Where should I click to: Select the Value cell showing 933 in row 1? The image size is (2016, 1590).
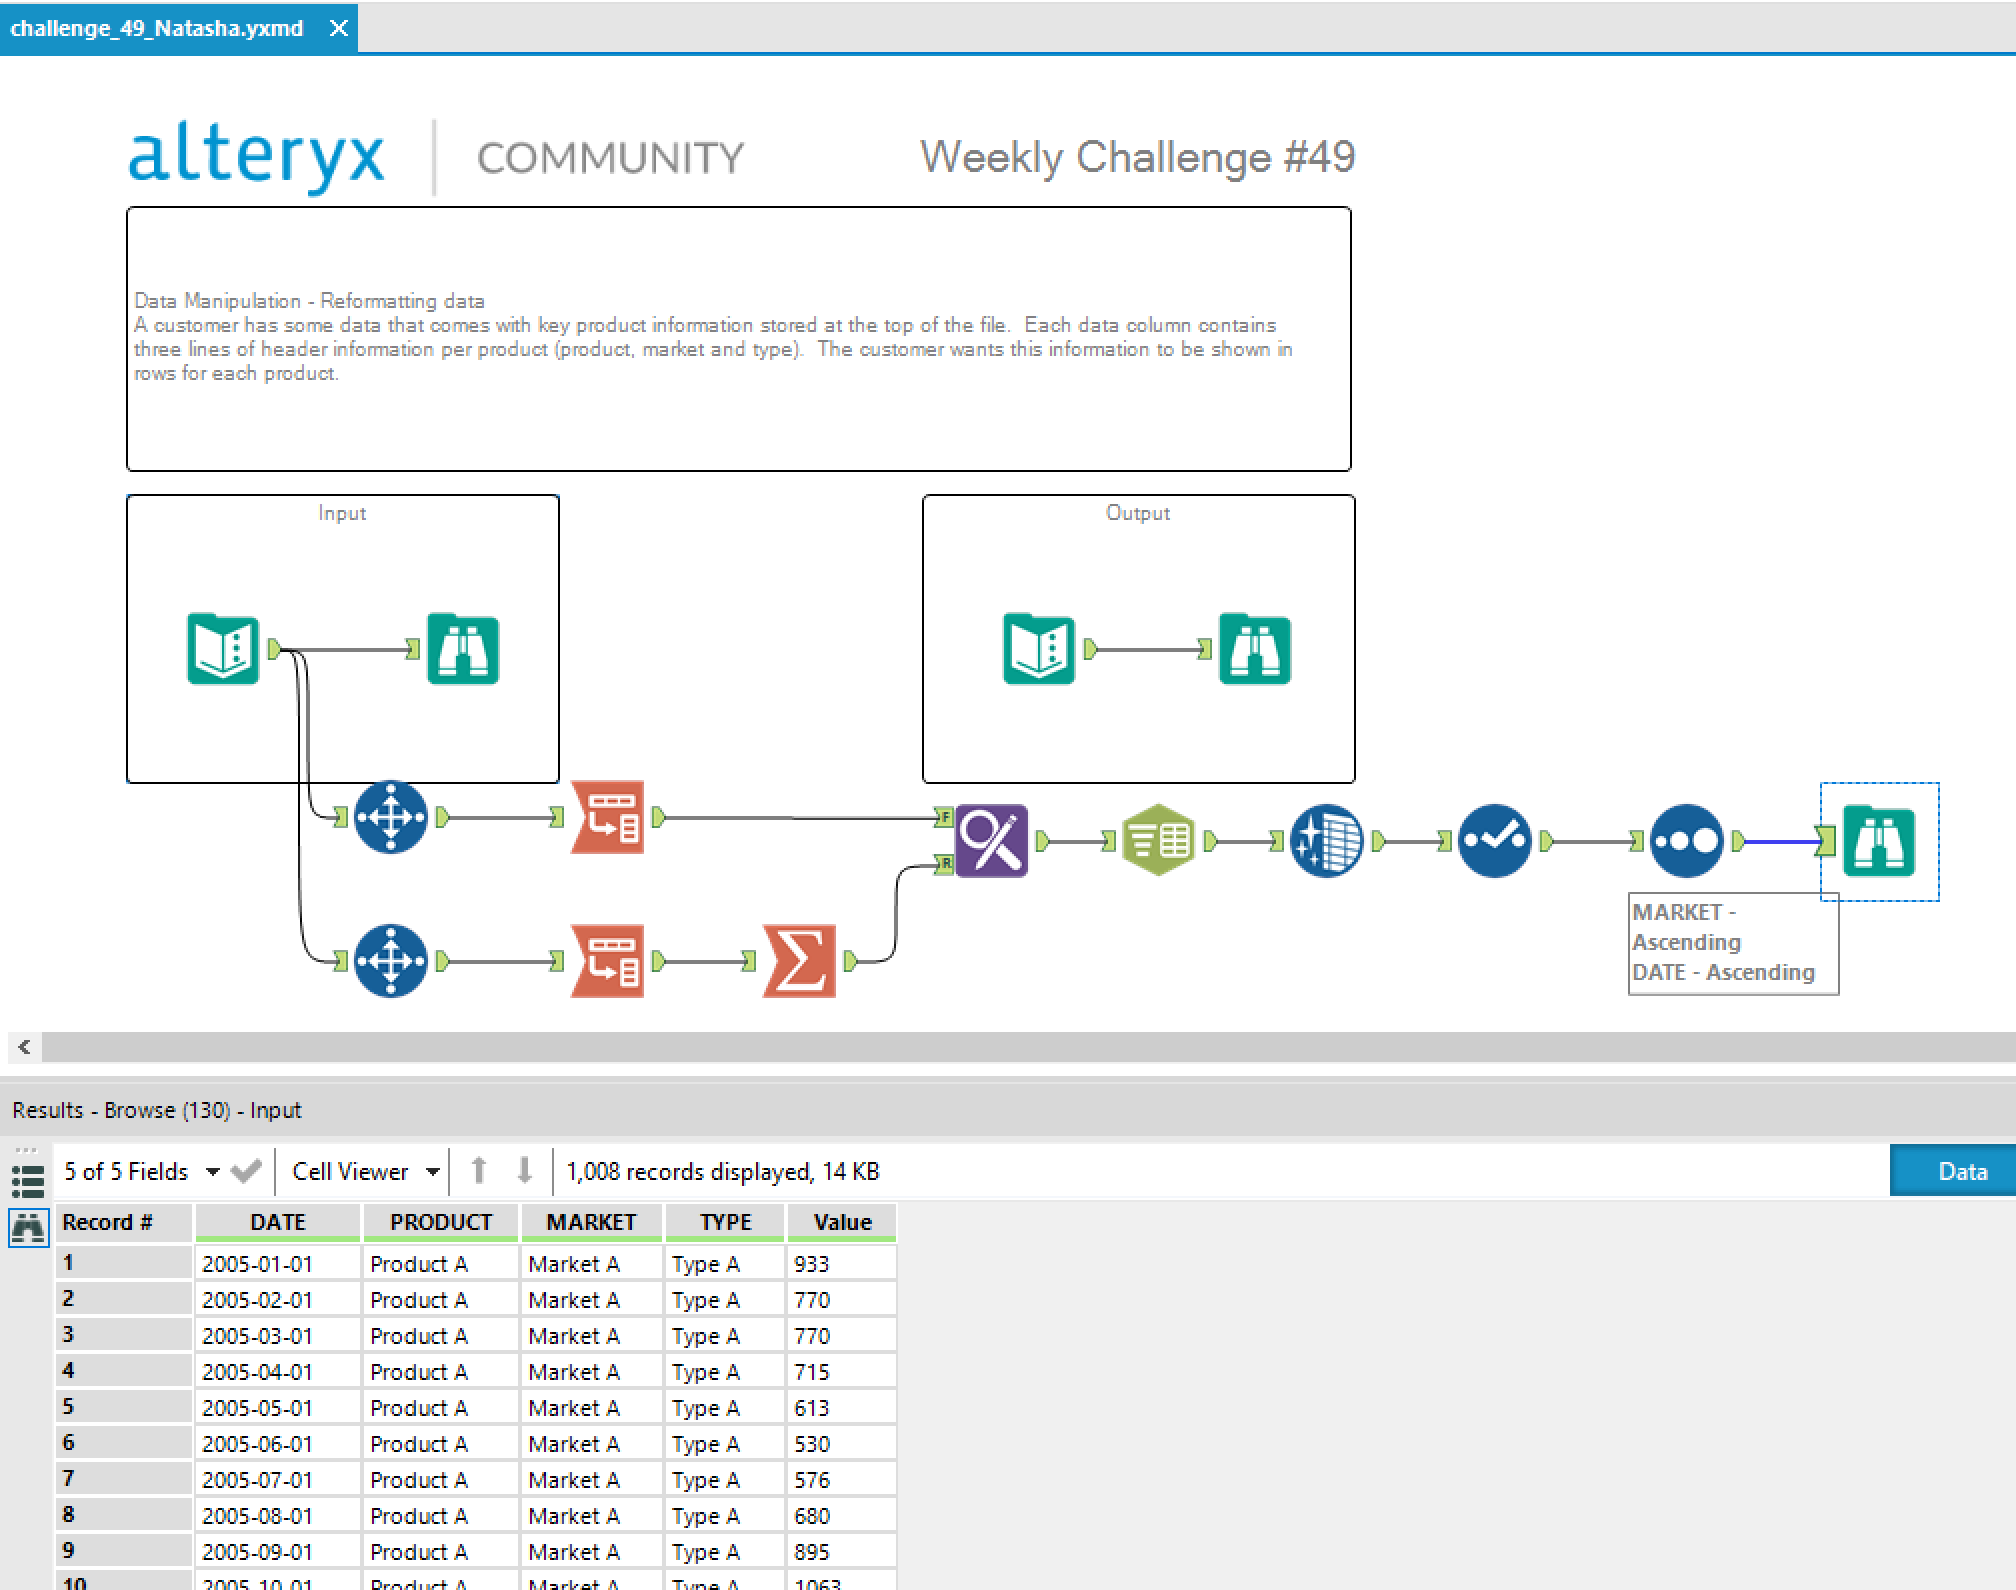coord(841,1263)
